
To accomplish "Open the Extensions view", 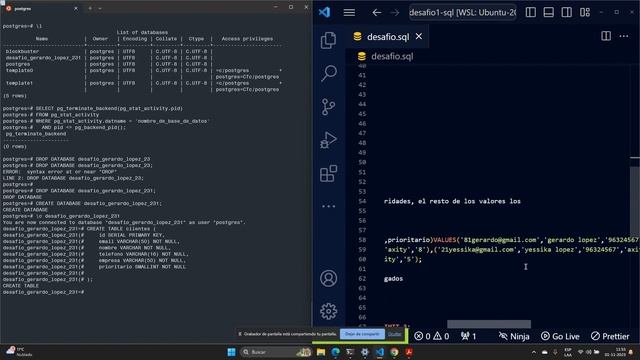I will (329, 173).
